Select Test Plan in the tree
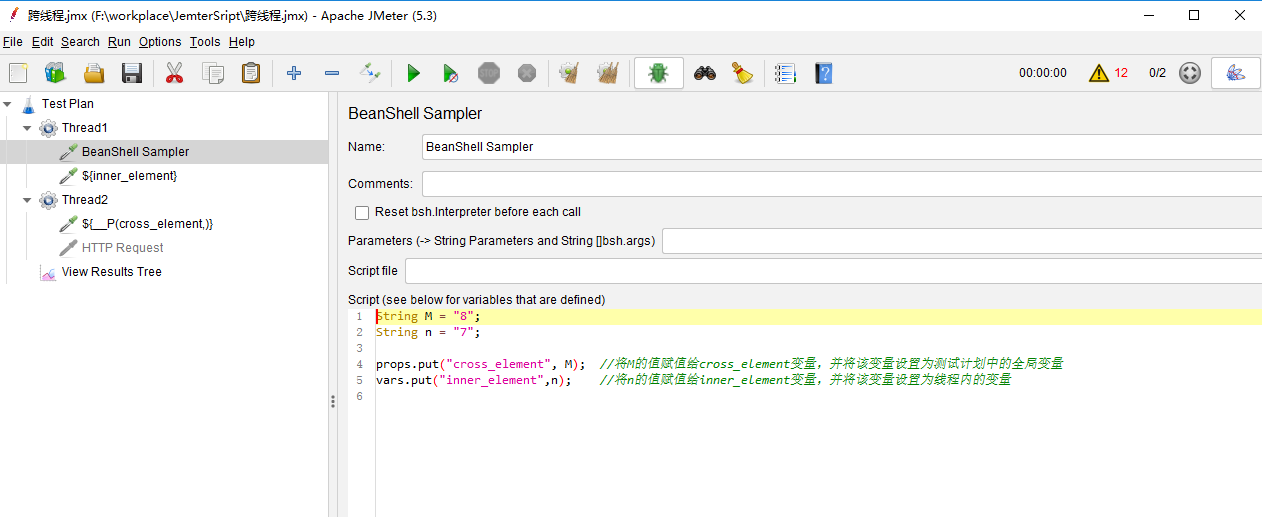Screen dimensions: 1262x517 [x=67, y=103]
